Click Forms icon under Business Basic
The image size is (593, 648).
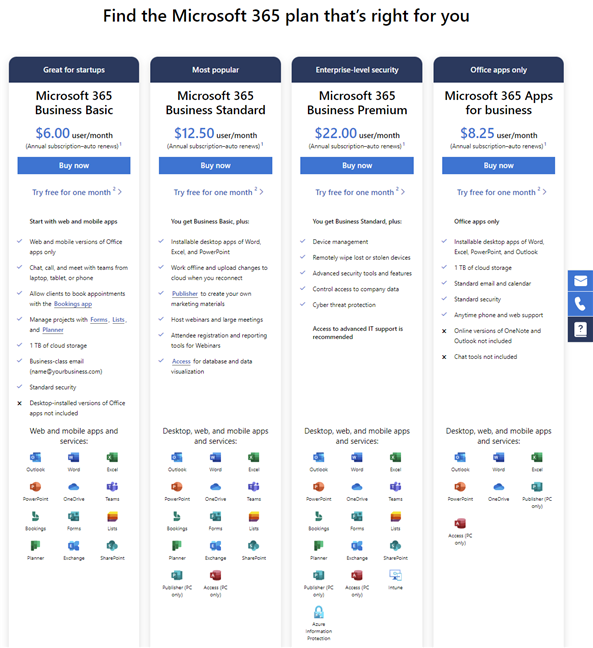coord(74,516)
